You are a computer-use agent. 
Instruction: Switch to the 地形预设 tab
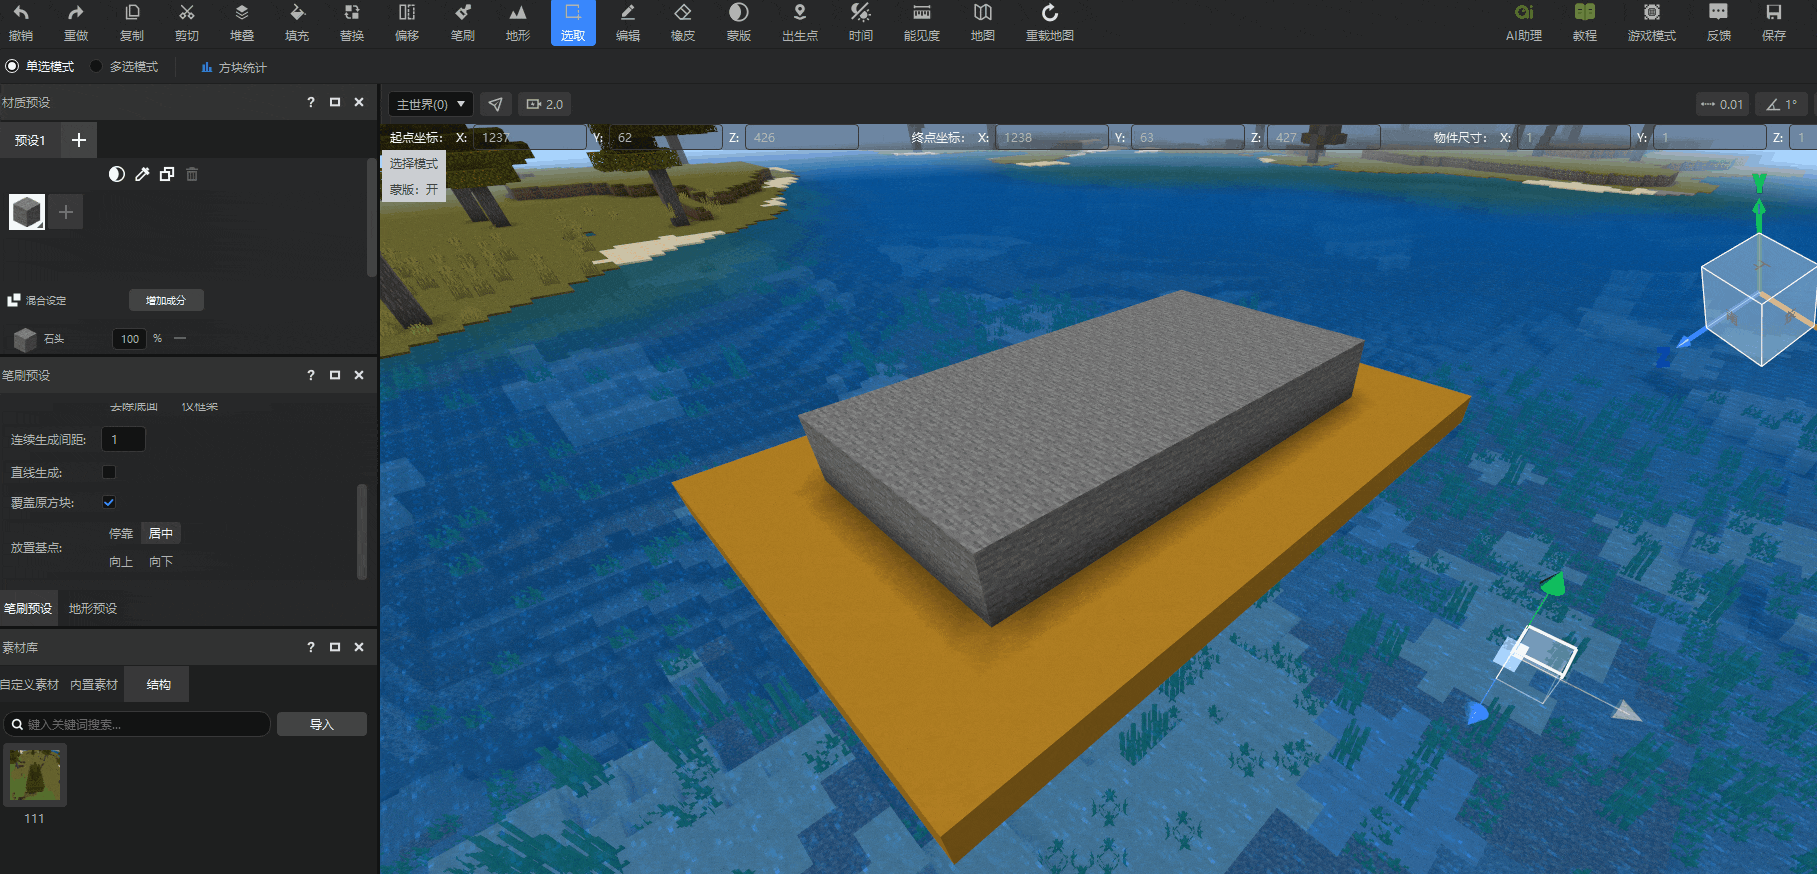click(x=93, y=608)
